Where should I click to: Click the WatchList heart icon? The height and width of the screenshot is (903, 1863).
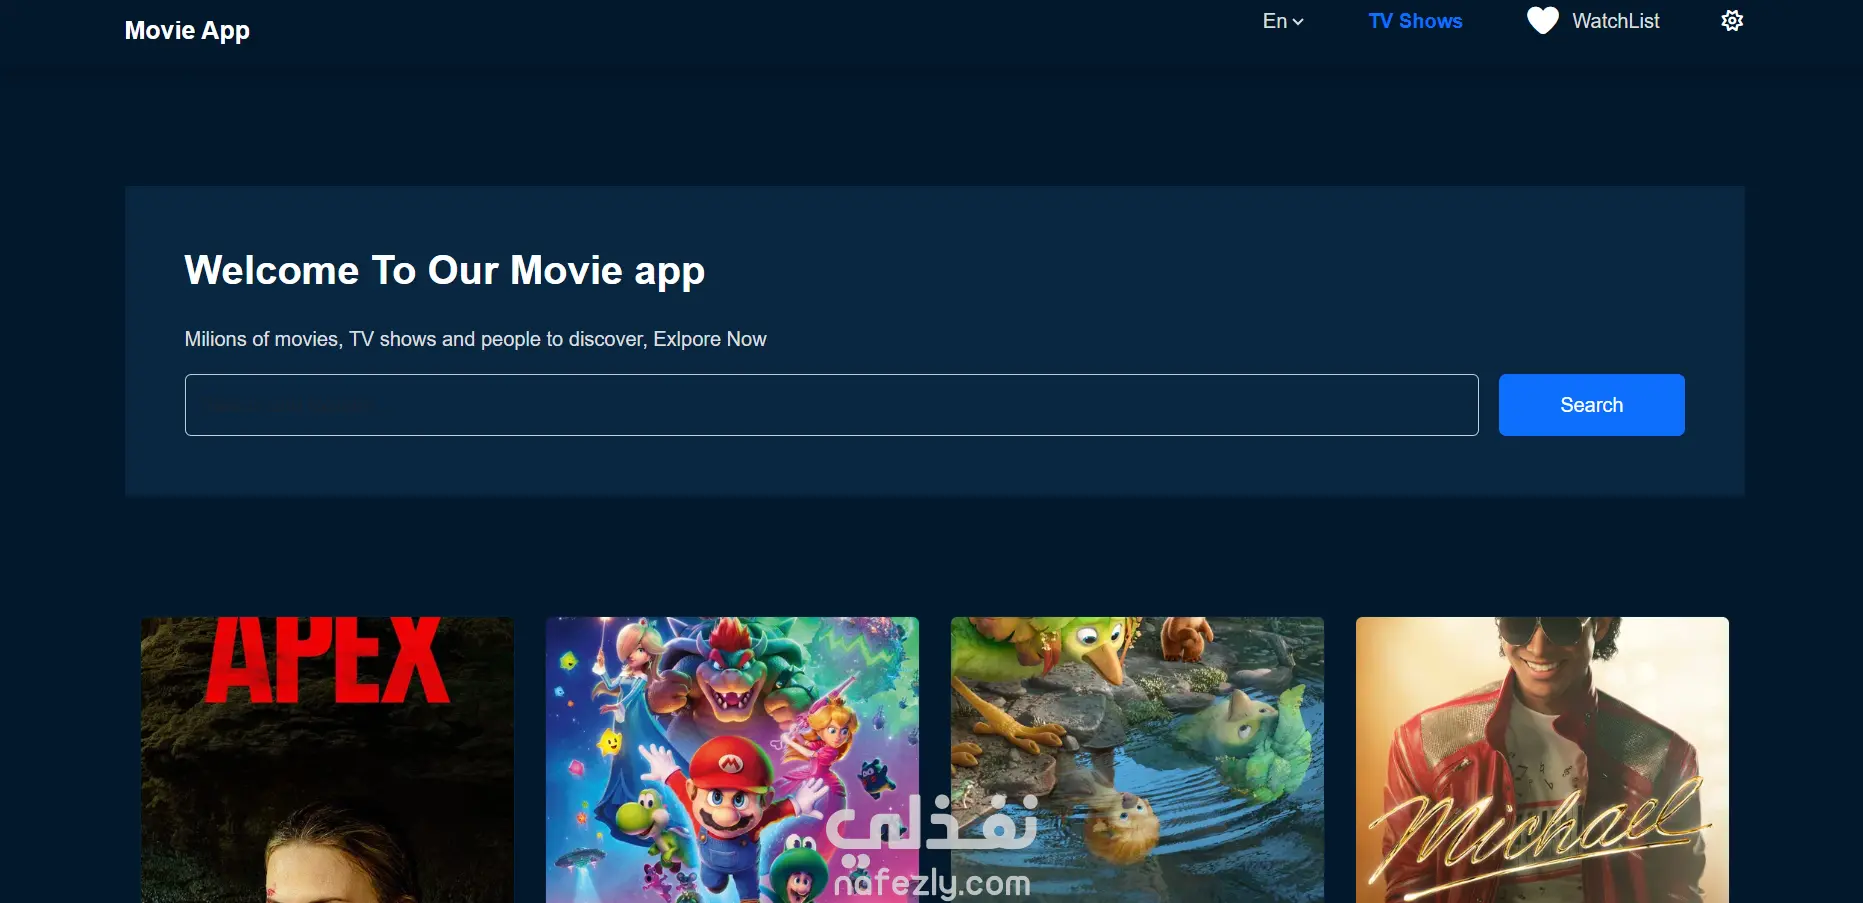(x=1542, y=21)
